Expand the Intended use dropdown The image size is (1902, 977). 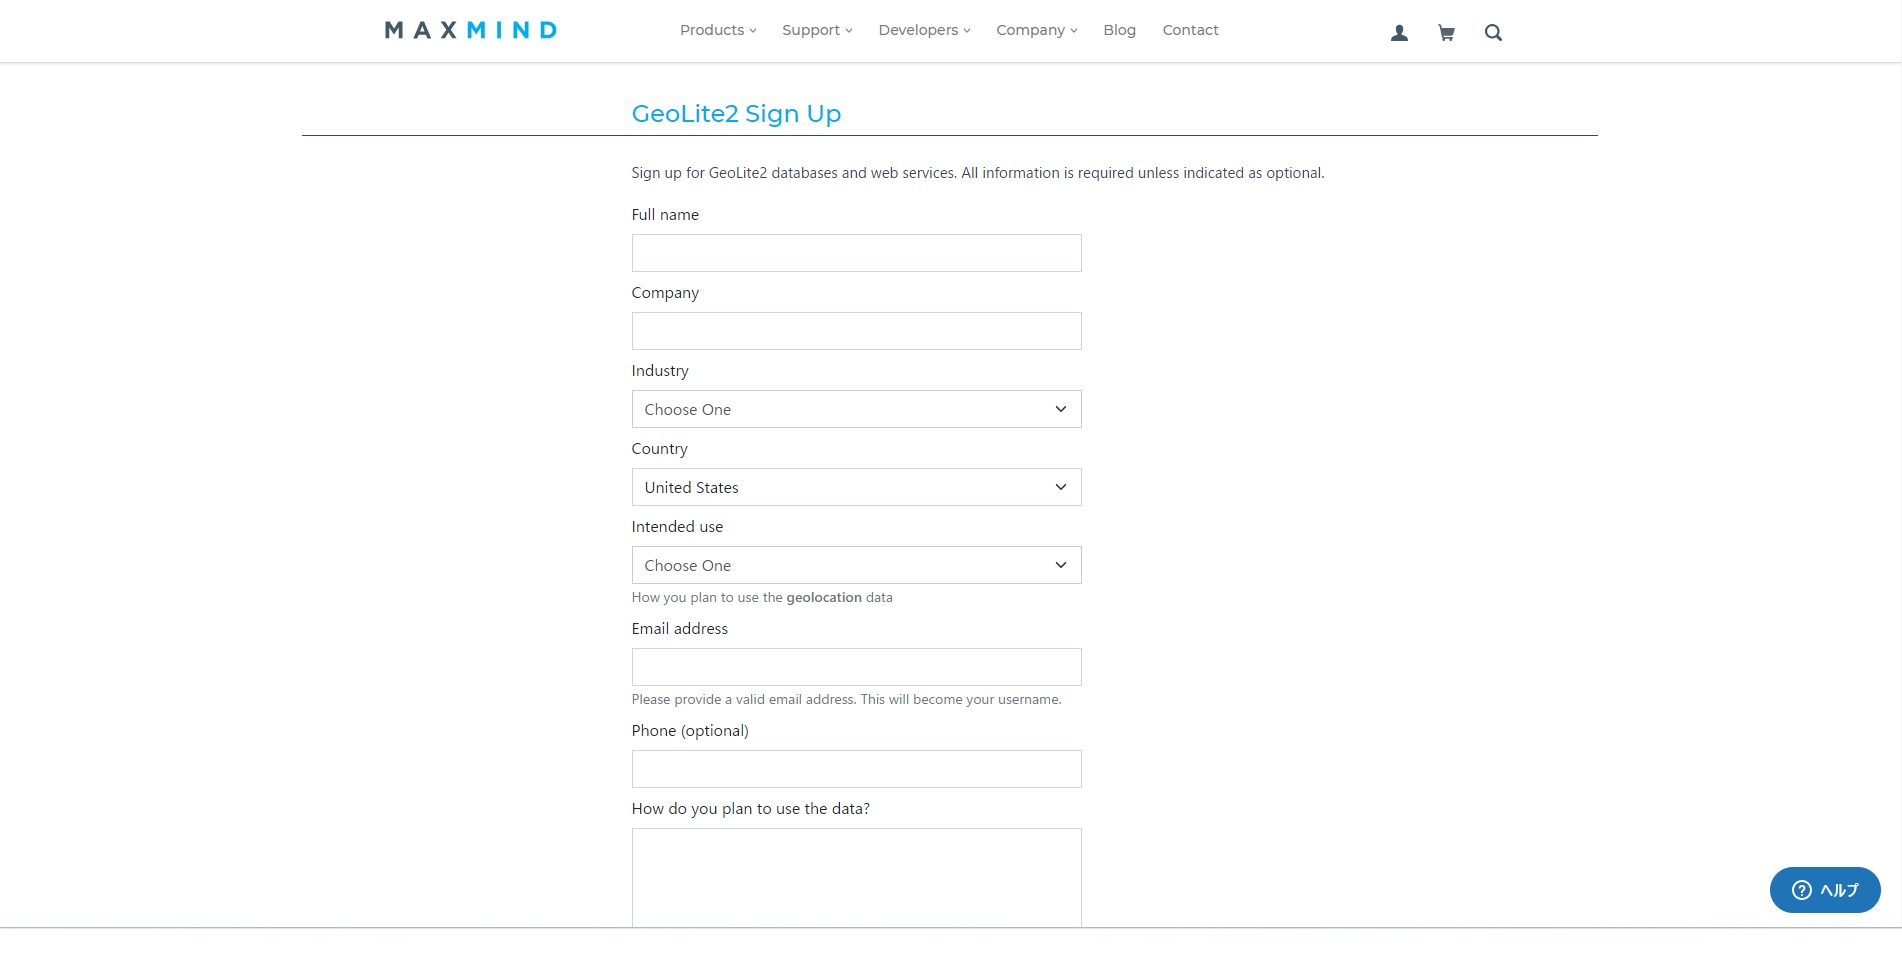pyautogui.click(x=856, y=565)
